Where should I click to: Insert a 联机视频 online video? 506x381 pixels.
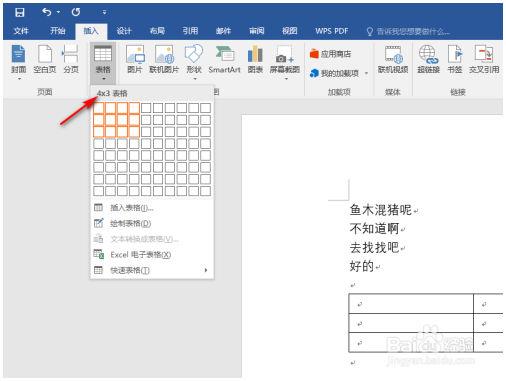point(393,59)
